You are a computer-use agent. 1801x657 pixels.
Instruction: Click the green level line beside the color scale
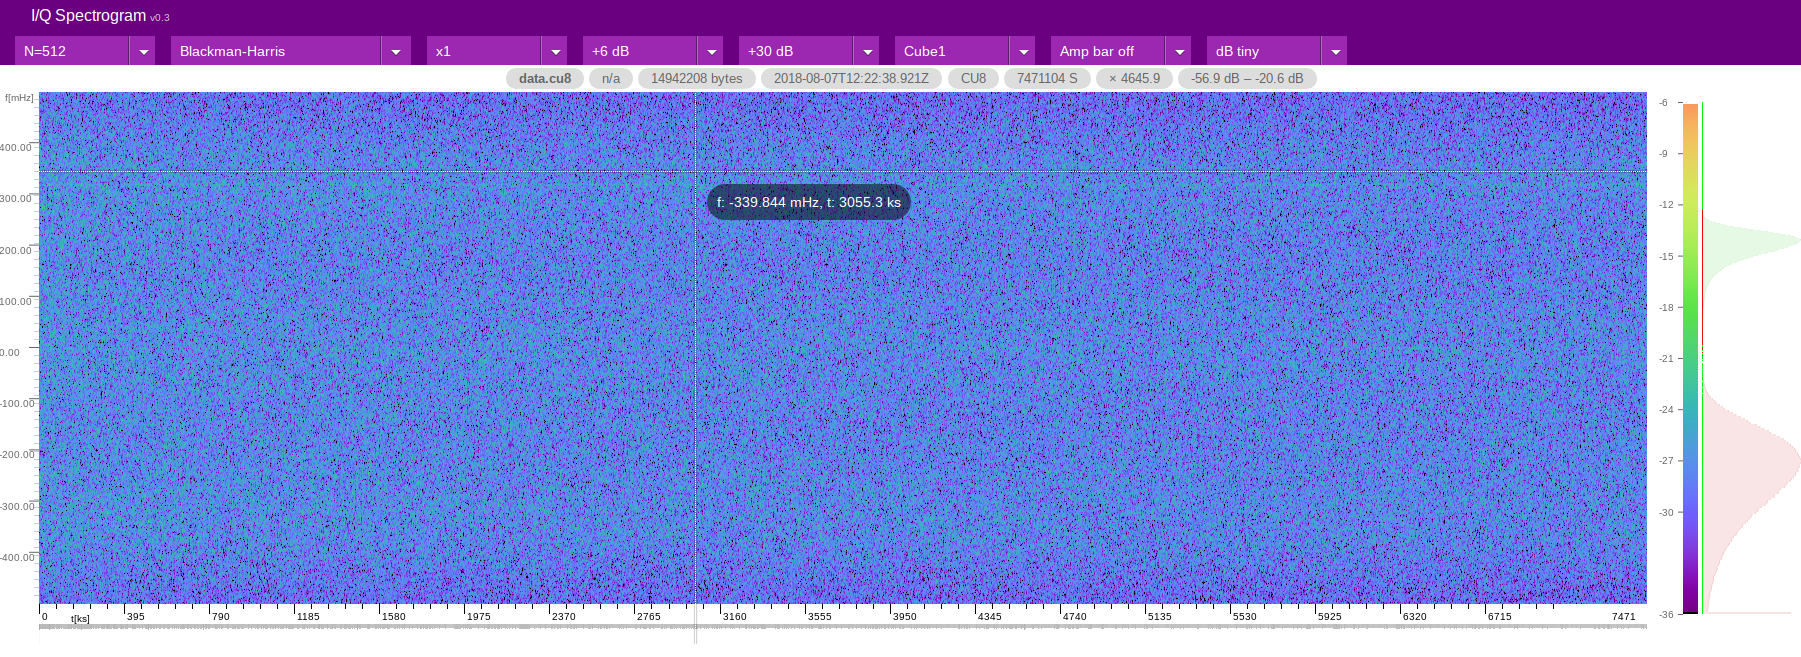point(1702,358)
